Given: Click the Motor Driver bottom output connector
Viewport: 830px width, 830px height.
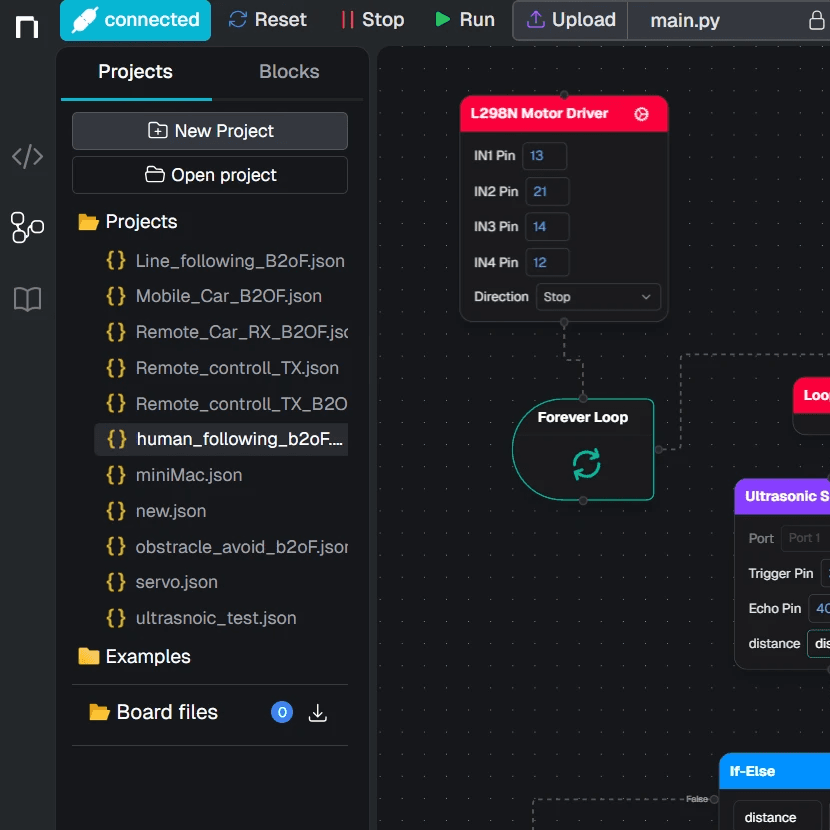Looking at the screenshot, I should [564, 322].
